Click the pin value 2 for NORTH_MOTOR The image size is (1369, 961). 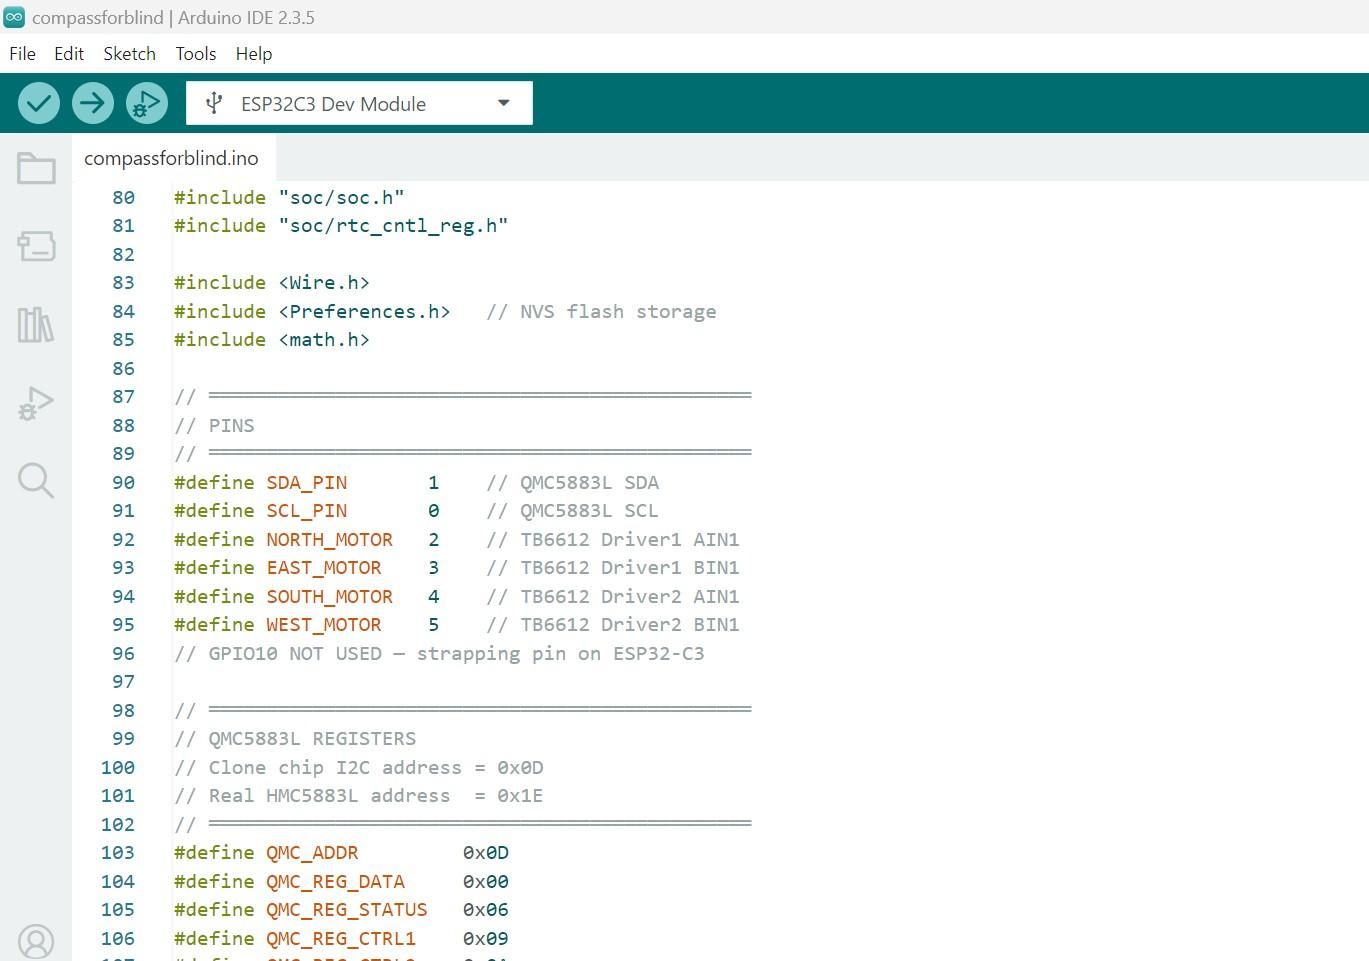point(434,539)
